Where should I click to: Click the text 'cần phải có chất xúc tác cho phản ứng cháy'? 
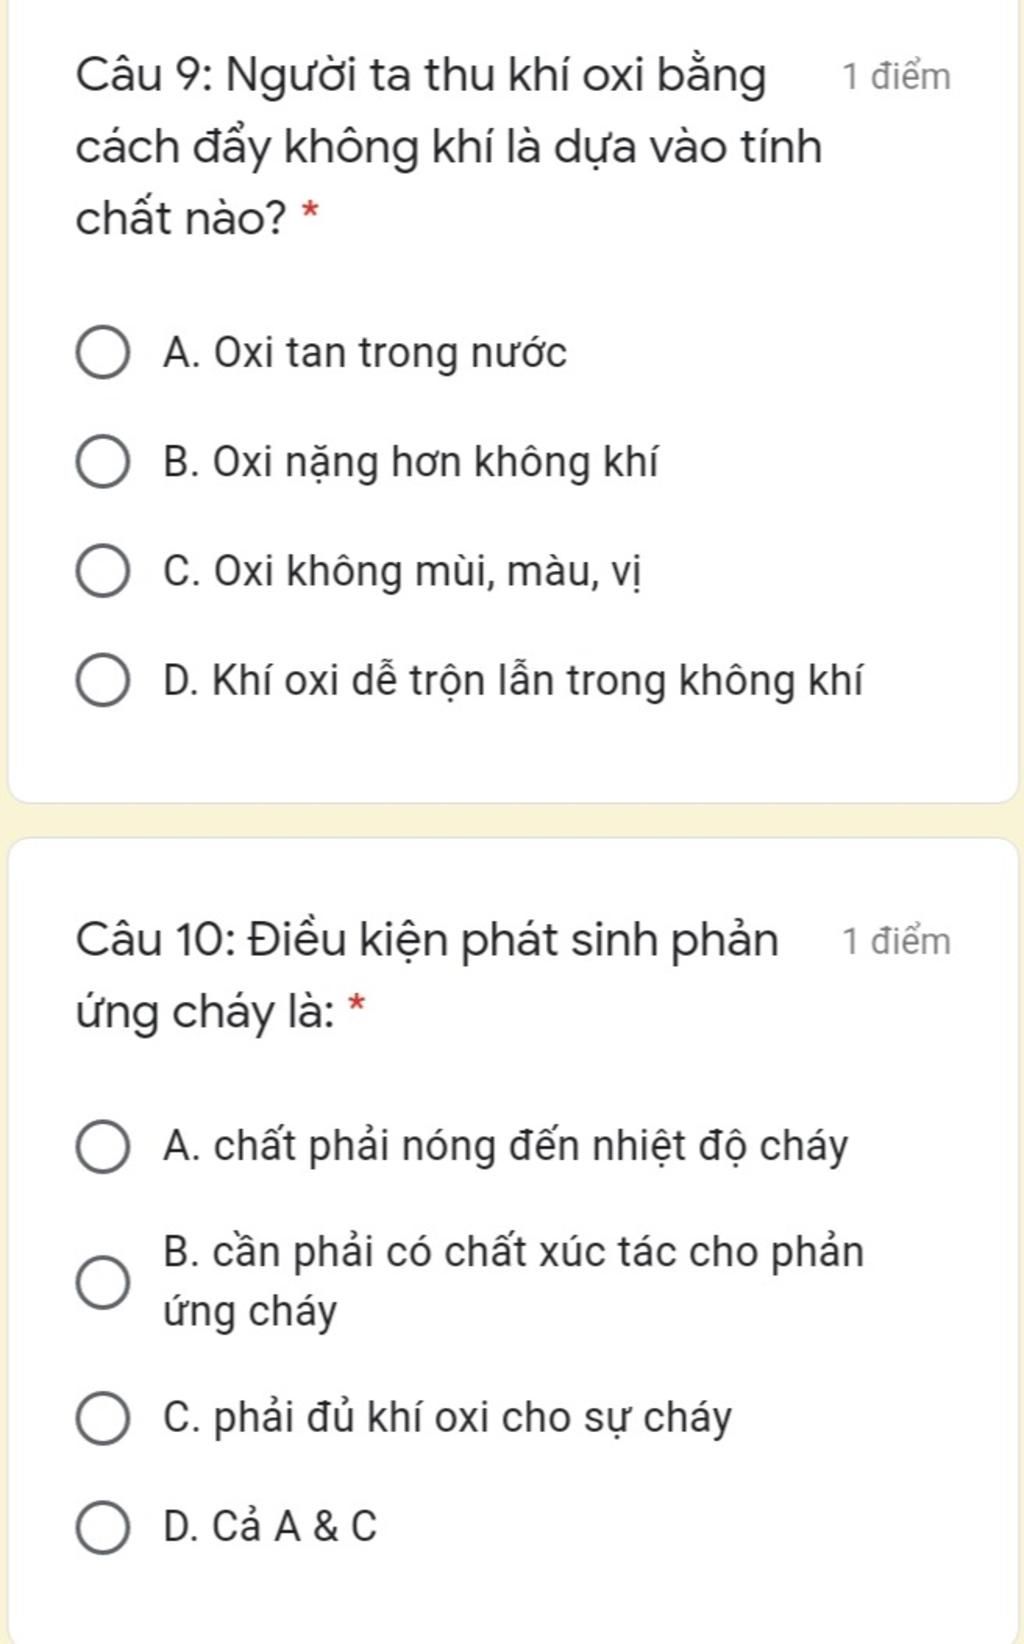514,1282
